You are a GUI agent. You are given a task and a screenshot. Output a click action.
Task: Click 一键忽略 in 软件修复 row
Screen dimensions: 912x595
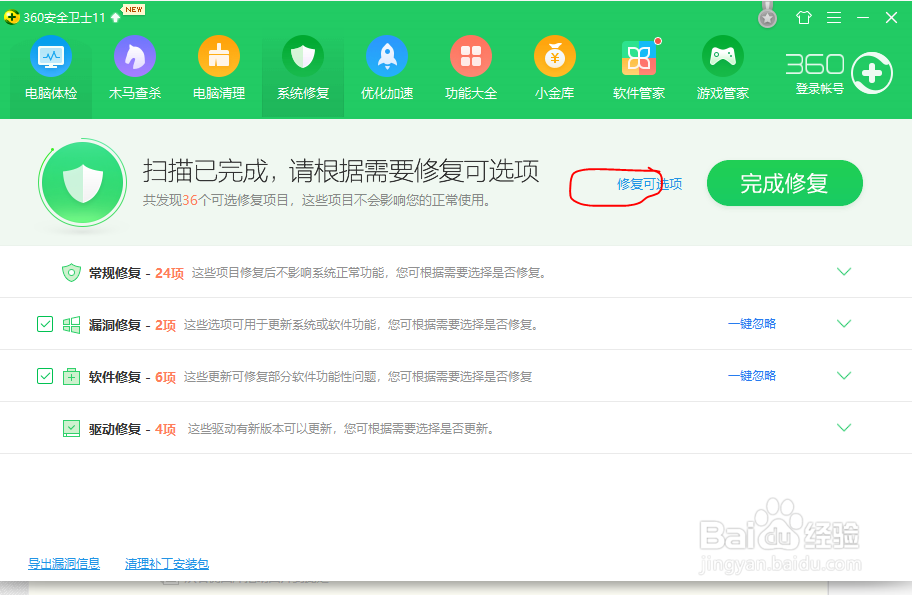(x=752, y=376)
